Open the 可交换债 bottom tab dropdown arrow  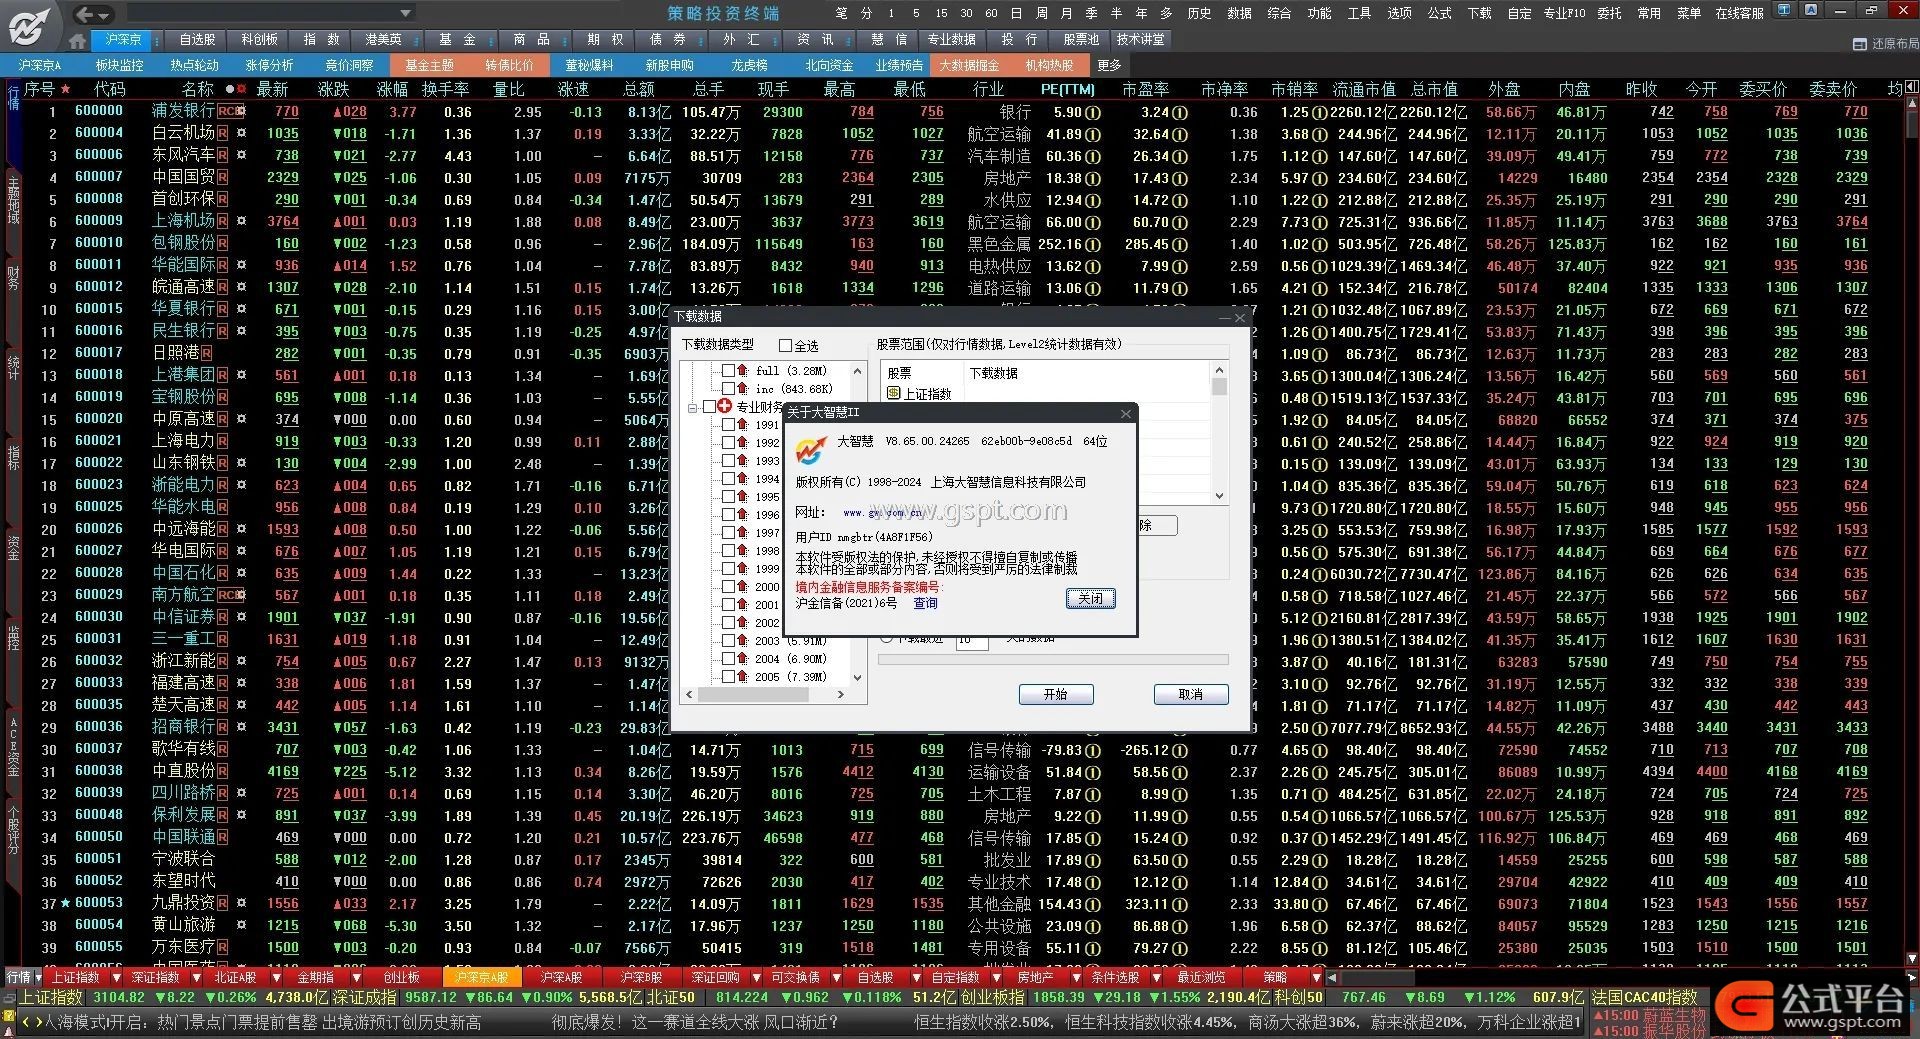pyautogui.click(x=837, y=977)
